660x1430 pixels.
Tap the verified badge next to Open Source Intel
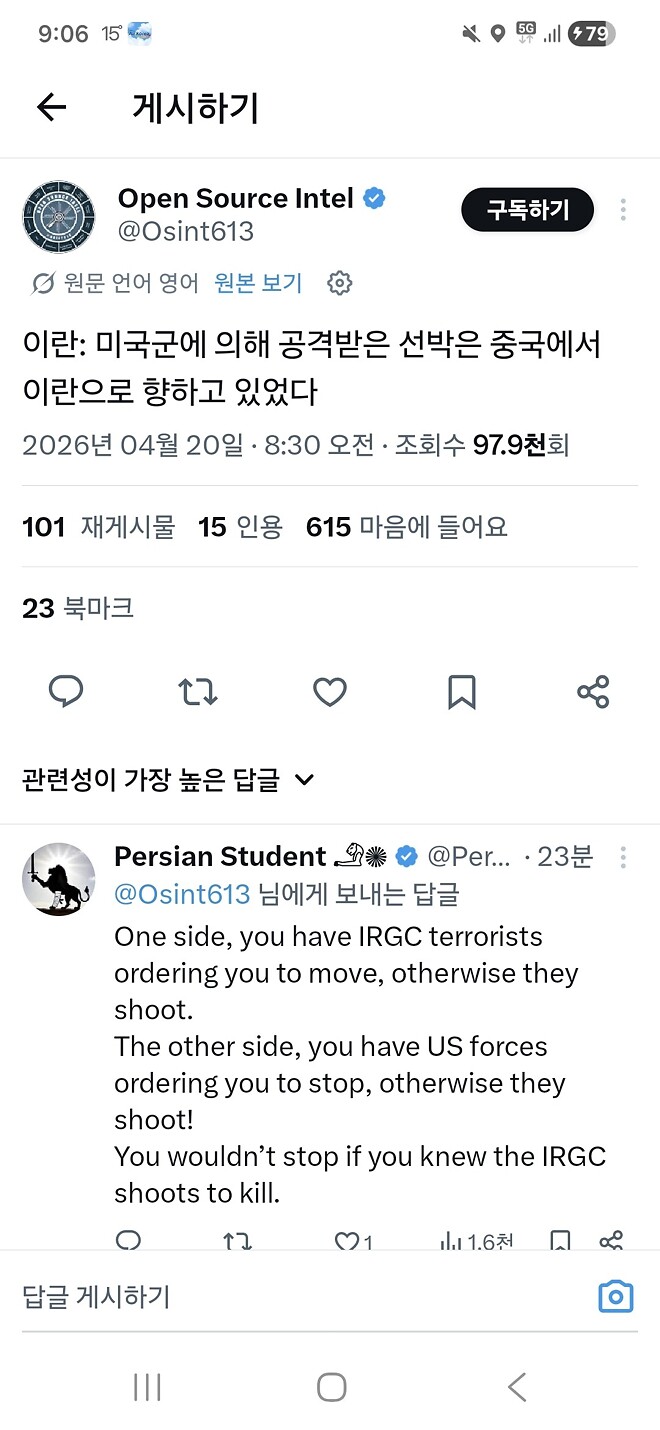tap(373, 198)
